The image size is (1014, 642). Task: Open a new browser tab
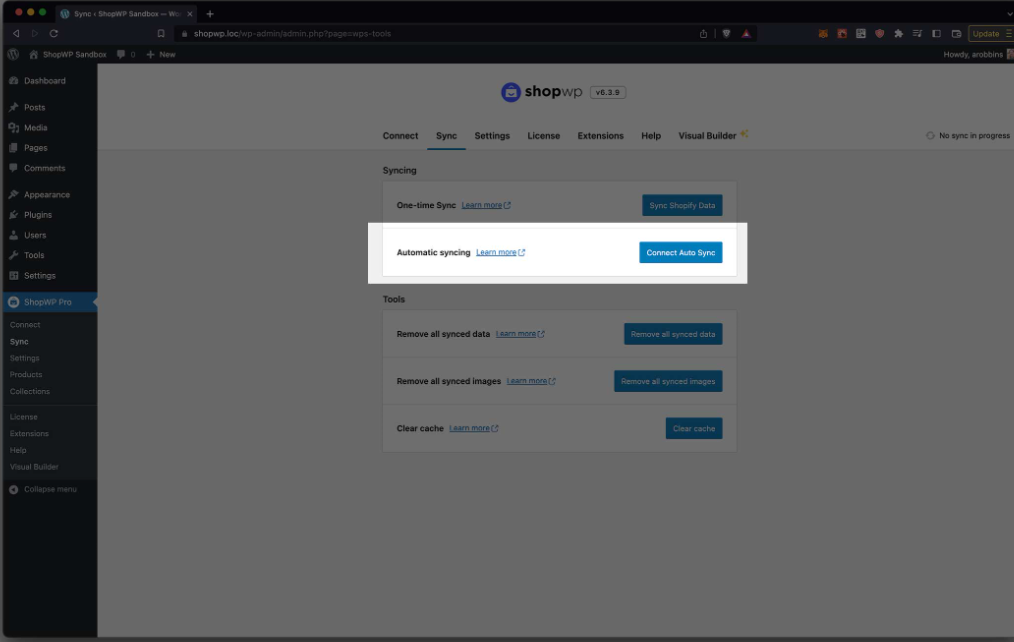(x=210, y=14)
